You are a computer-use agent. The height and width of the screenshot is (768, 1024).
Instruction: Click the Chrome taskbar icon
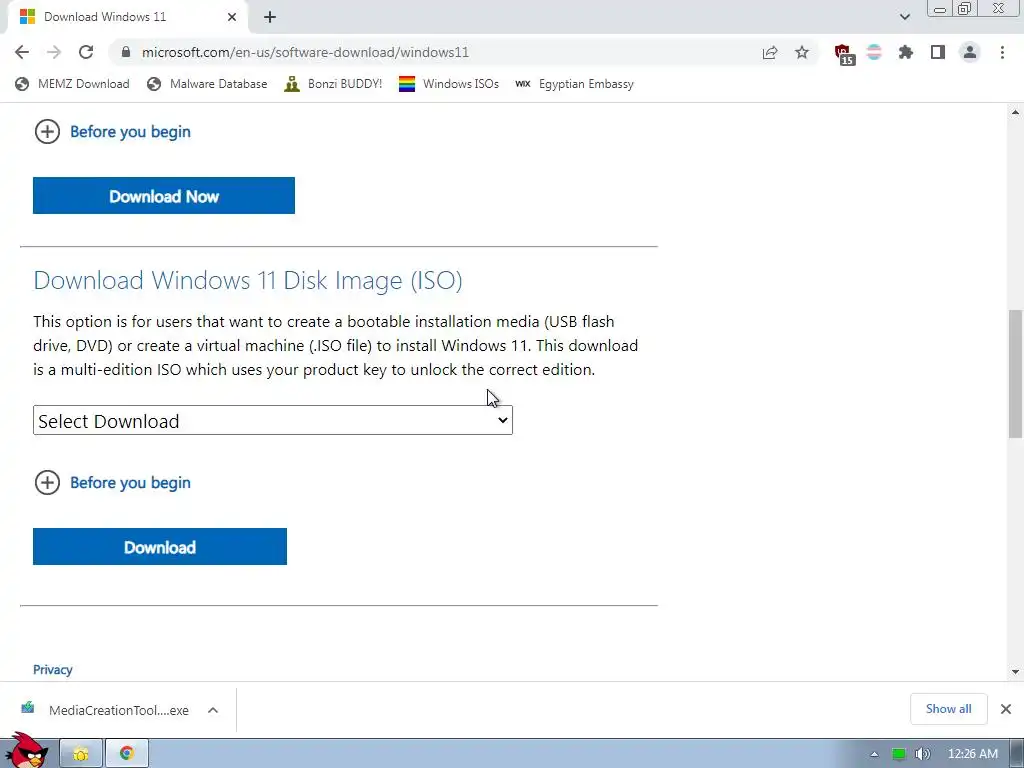pyautogui.click(x=127, y=754)
